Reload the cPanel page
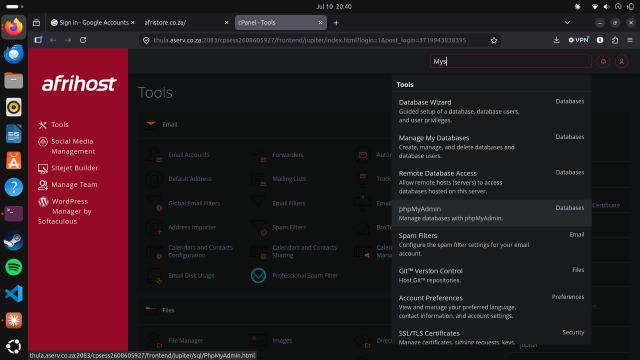 pos(83,40)
